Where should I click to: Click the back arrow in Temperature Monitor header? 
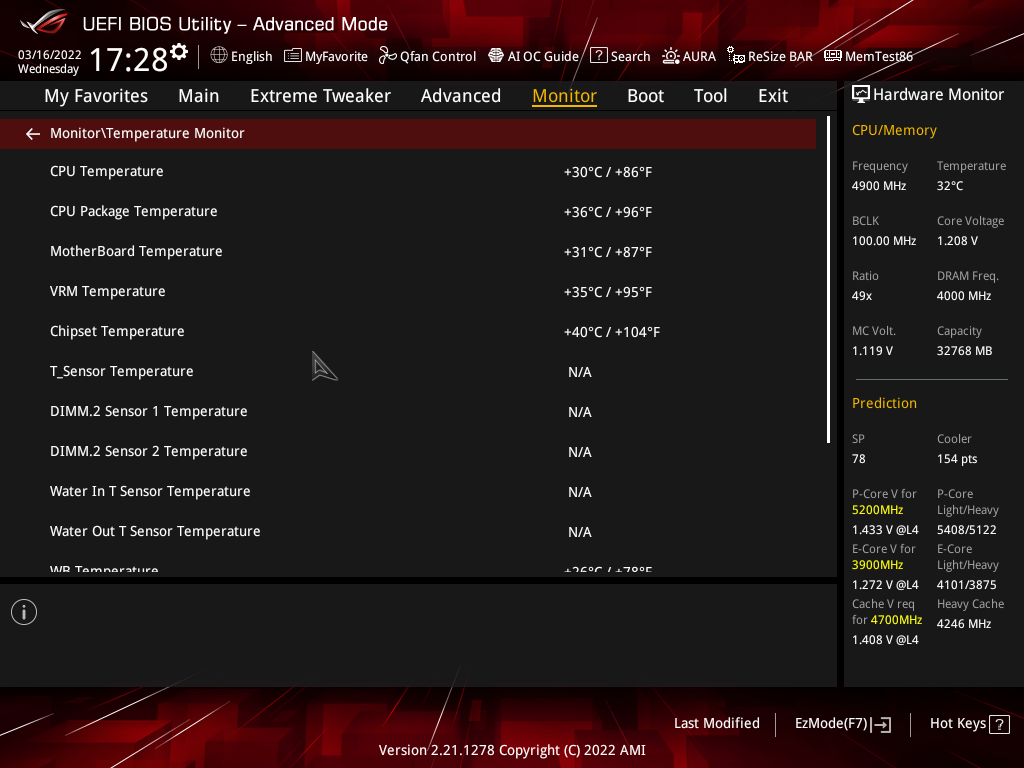(x=33, y=134)
